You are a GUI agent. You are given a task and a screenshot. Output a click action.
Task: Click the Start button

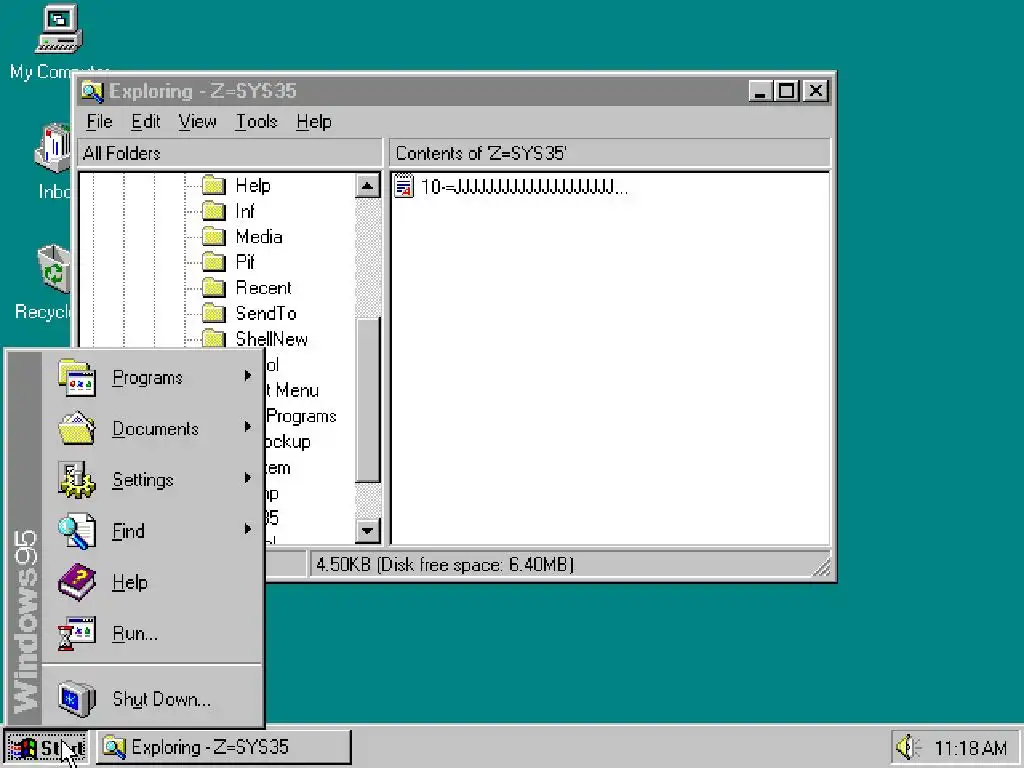tap(46, 747)
